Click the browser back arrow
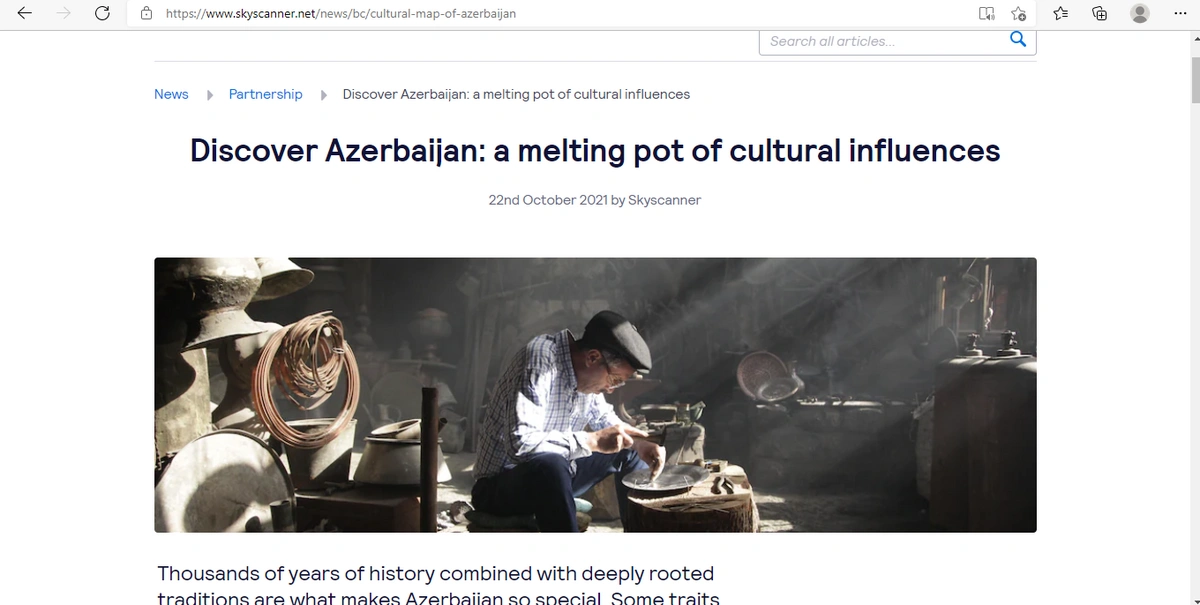Screen dimensions: 1200x605 pos(25,14)
